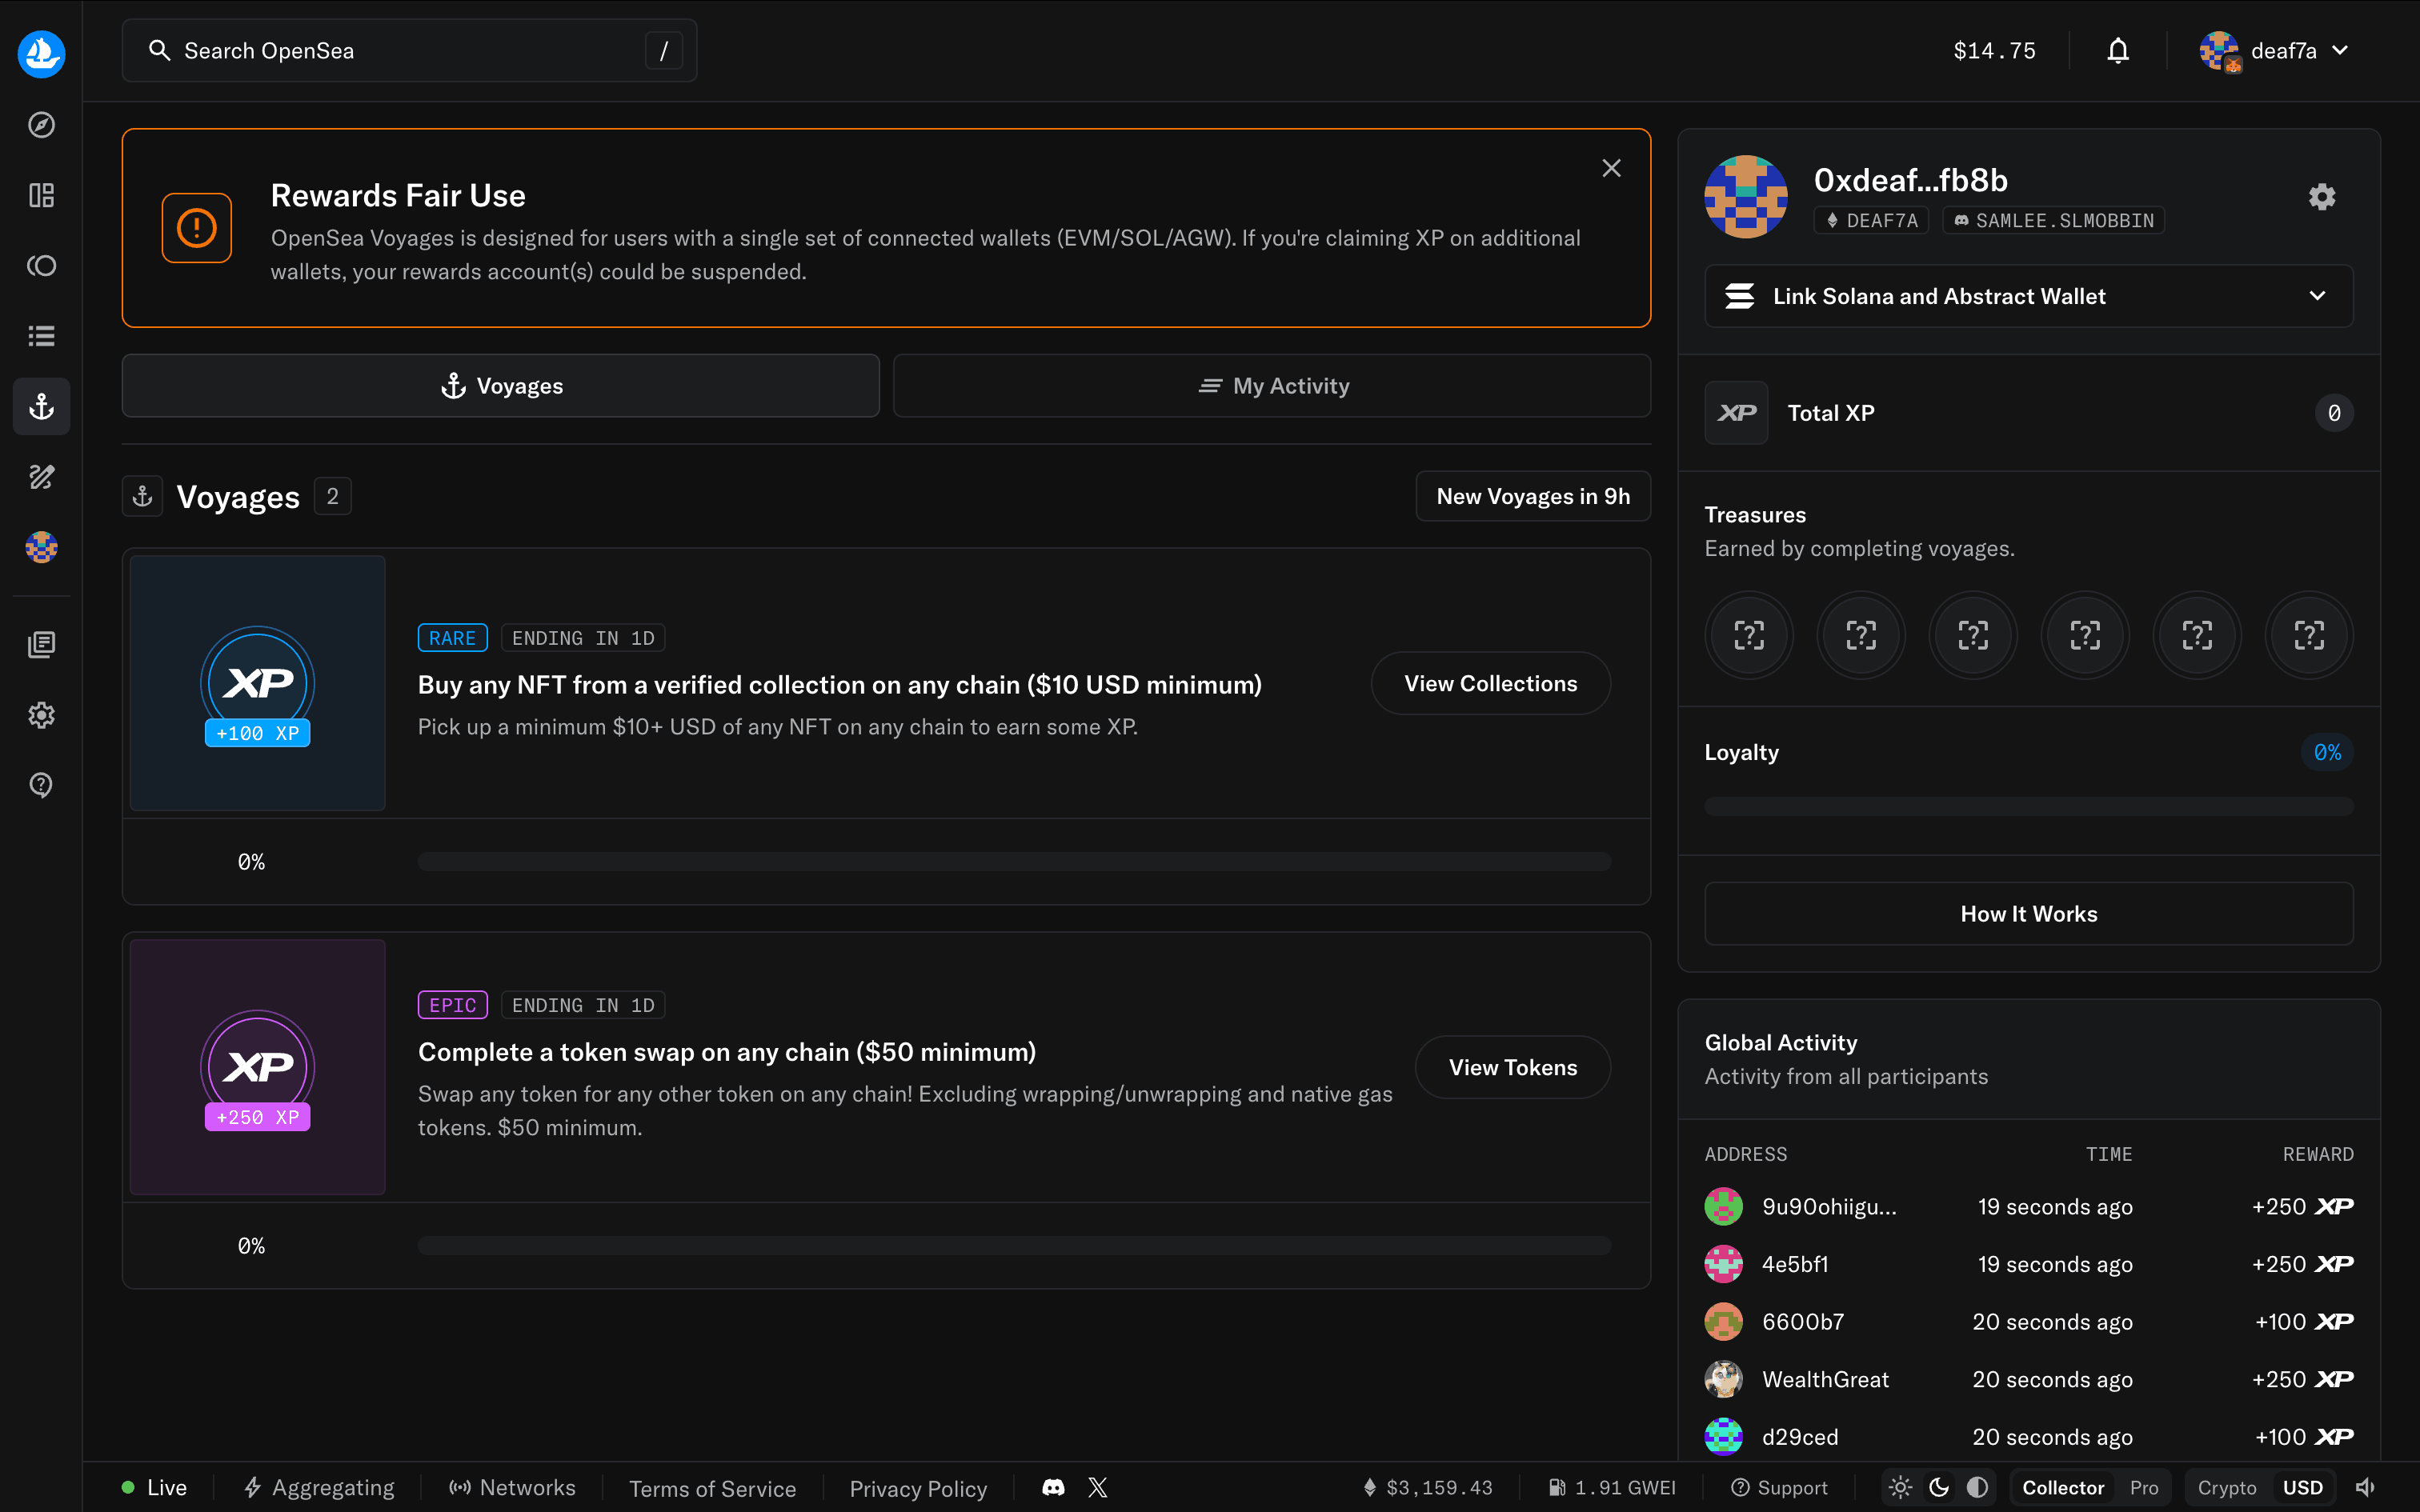Click the X social icon in footer
2420x1512 pixels.
click(x=1098, y=1488)
